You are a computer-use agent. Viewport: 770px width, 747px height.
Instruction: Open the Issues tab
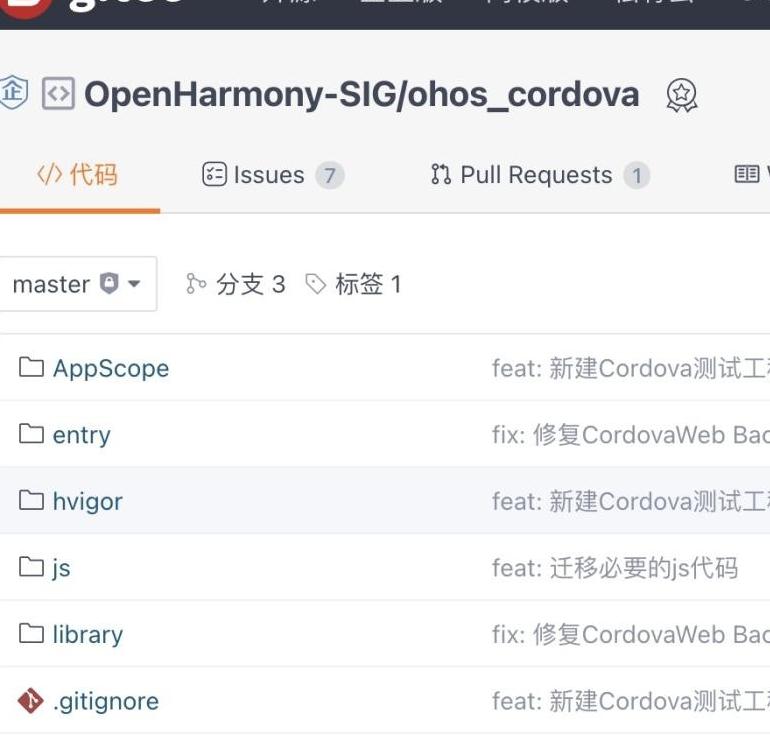point(273,175)
